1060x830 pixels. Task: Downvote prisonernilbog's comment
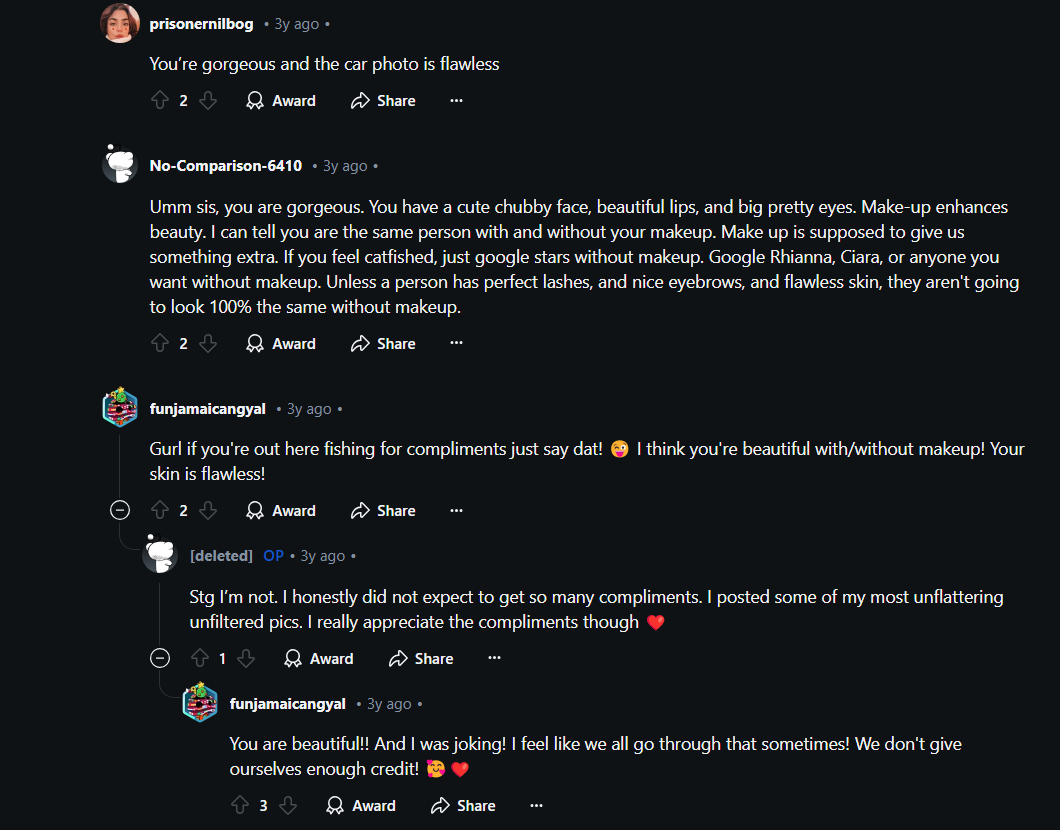click(x=208, y=101)
